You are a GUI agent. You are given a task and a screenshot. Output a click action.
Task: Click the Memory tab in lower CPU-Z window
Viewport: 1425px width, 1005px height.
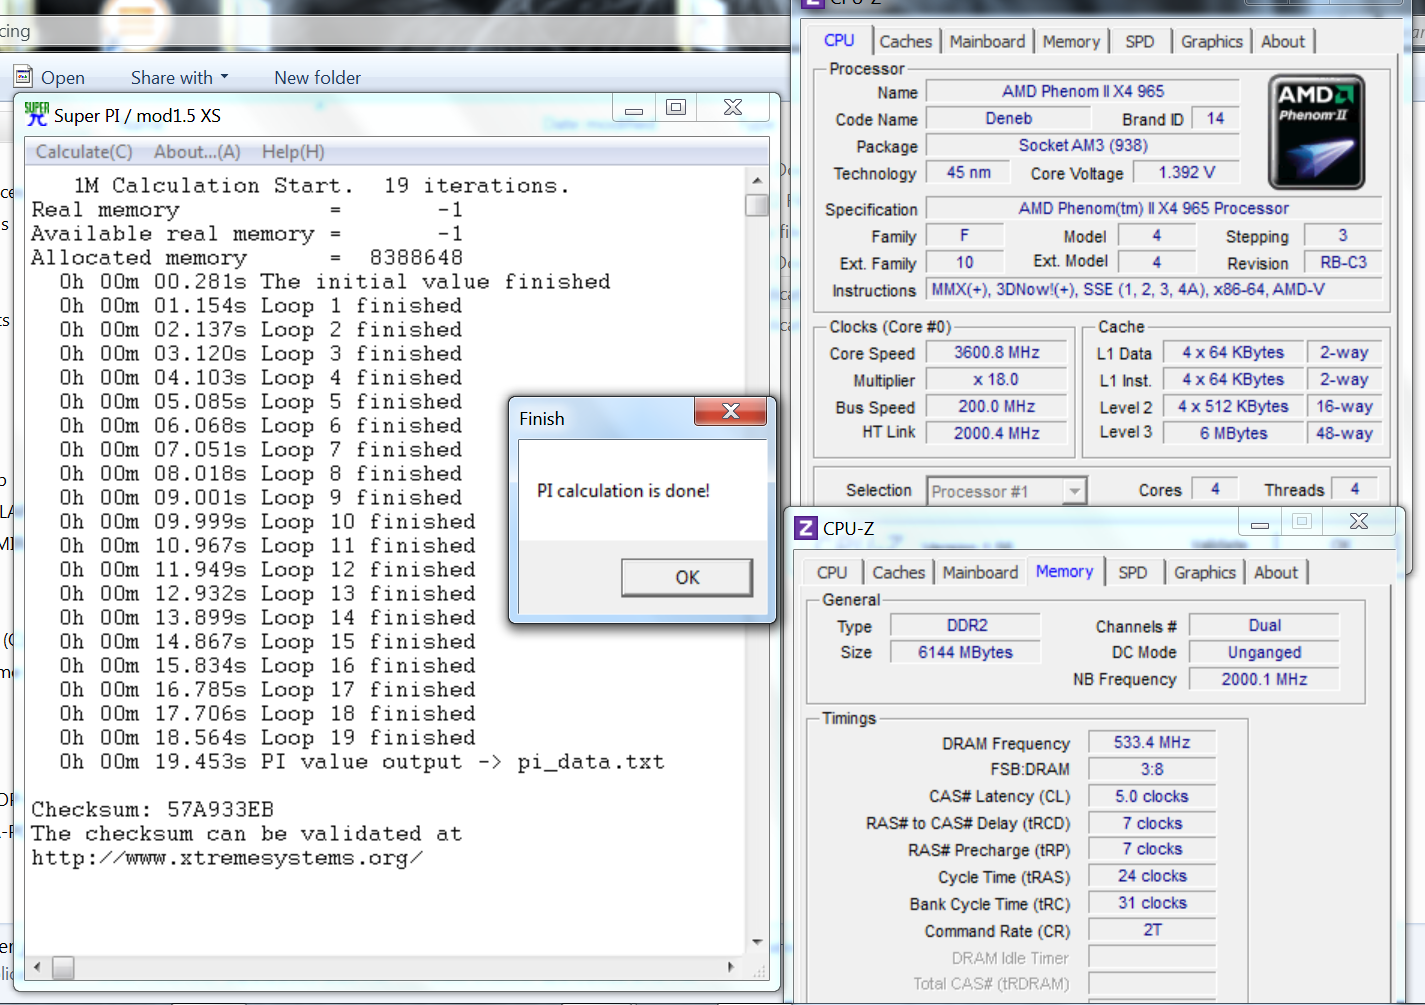click(1064, 571)
